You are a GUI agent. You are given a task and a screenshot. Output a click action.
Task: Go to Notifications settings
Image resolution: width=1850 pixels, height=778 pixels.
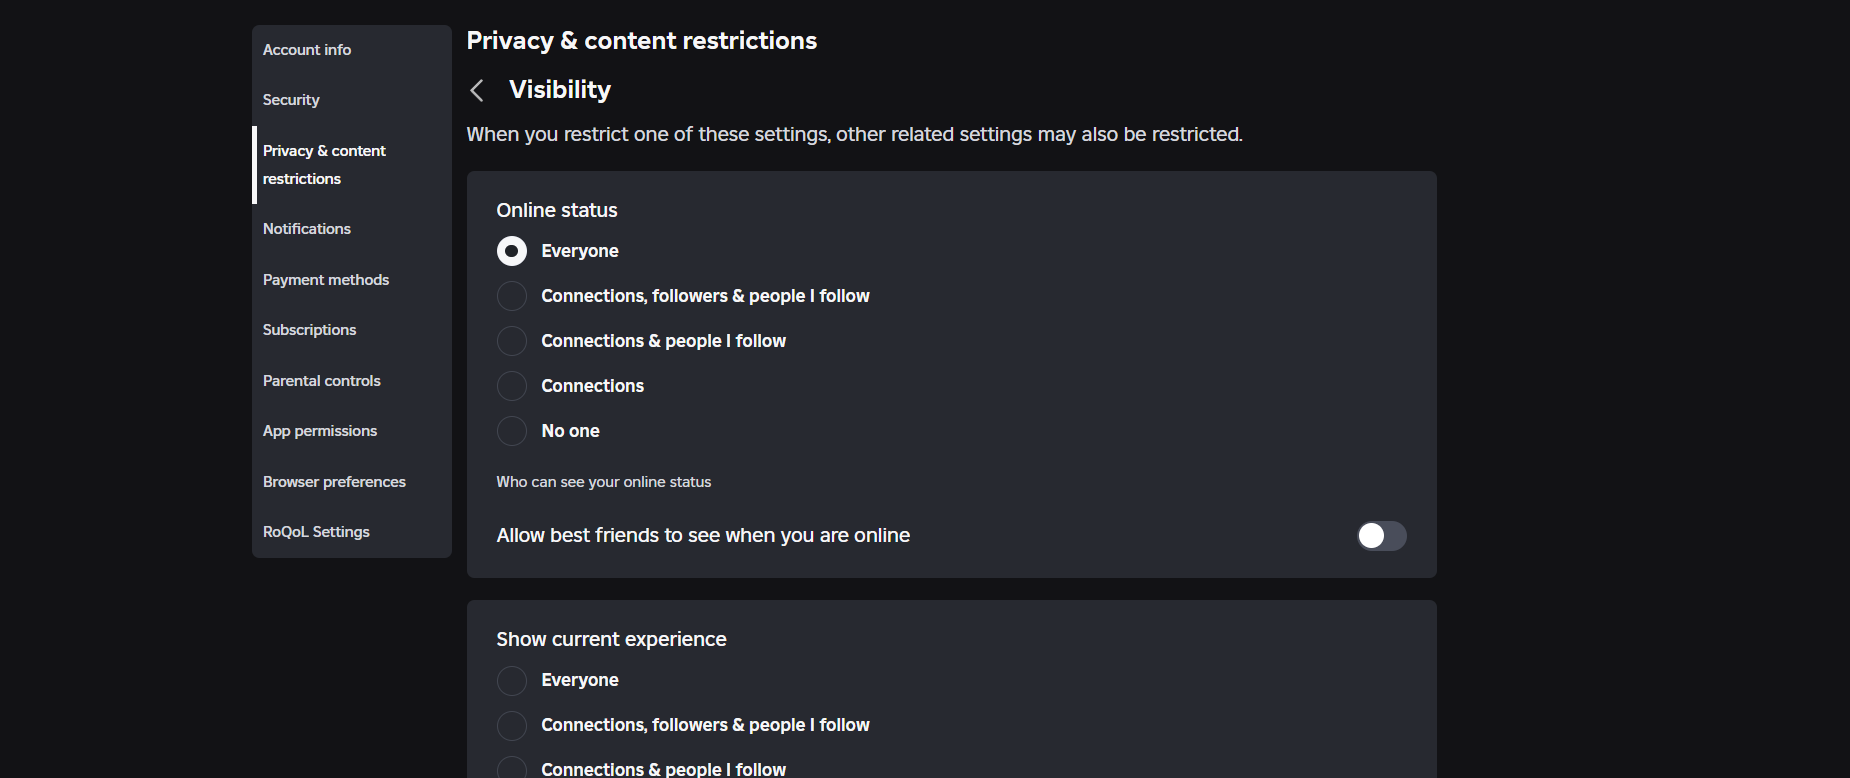(307, 229)
